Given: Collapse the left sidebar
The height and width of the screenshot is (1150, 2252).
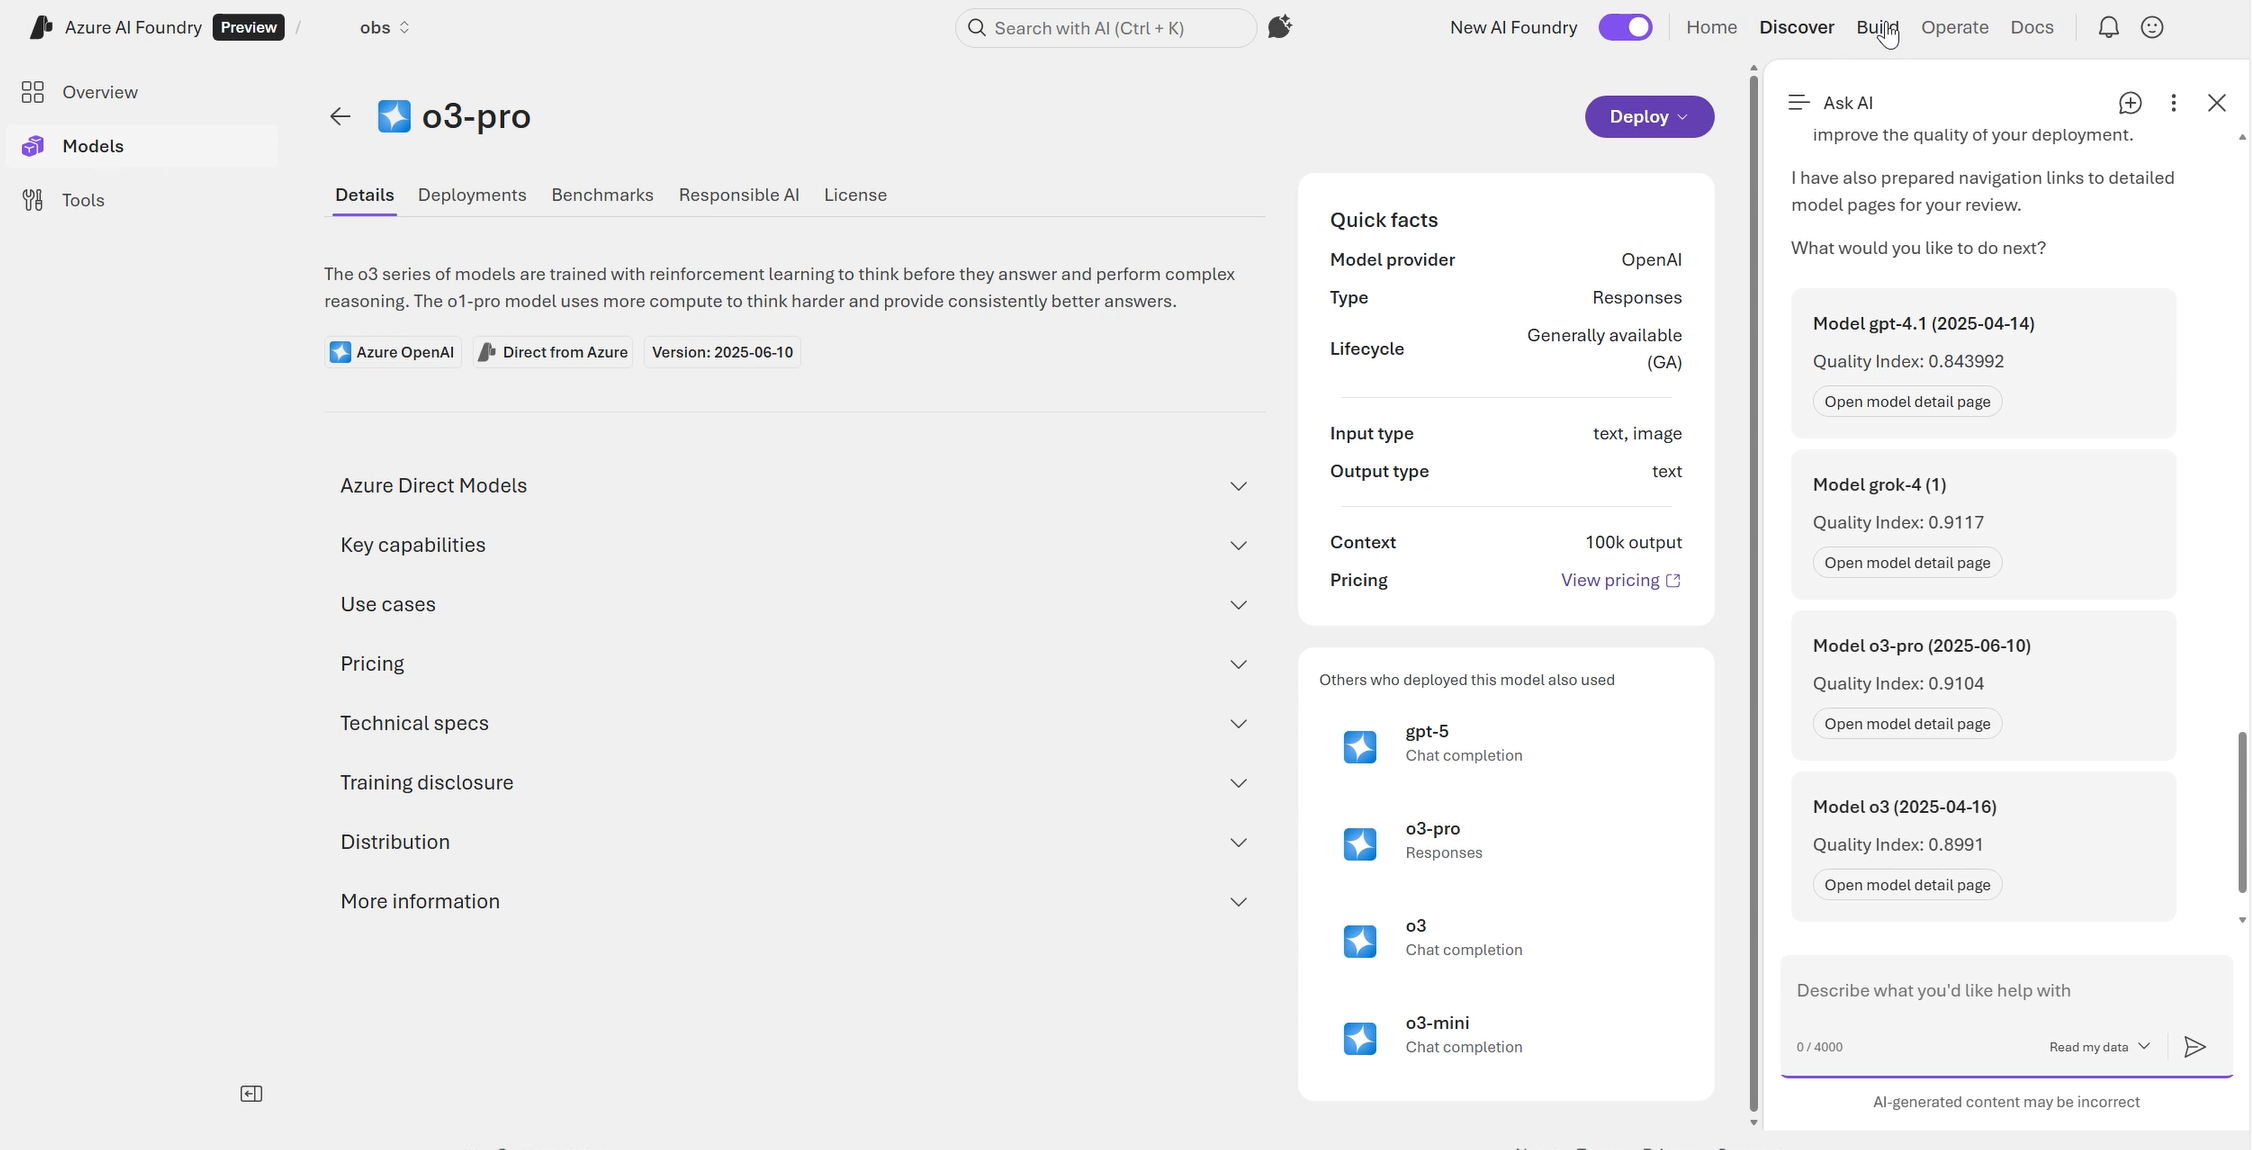Looking at the screenshot, I should click(x=251, y=1093).
